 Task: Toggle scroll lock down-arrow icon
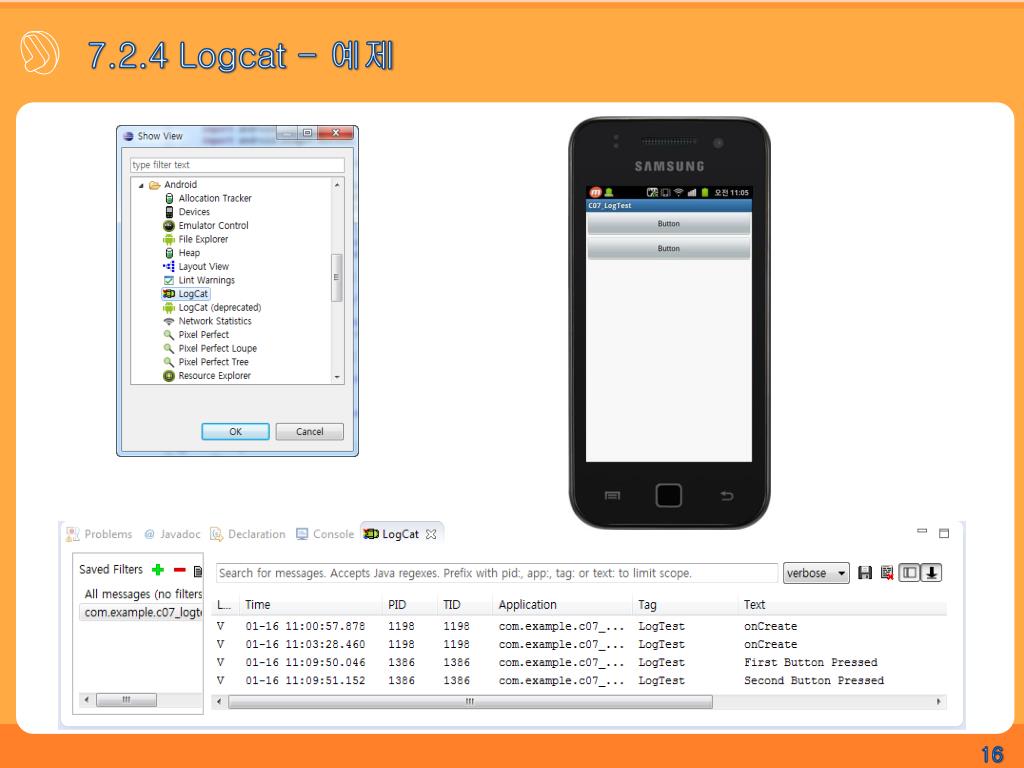pos(931,573)
